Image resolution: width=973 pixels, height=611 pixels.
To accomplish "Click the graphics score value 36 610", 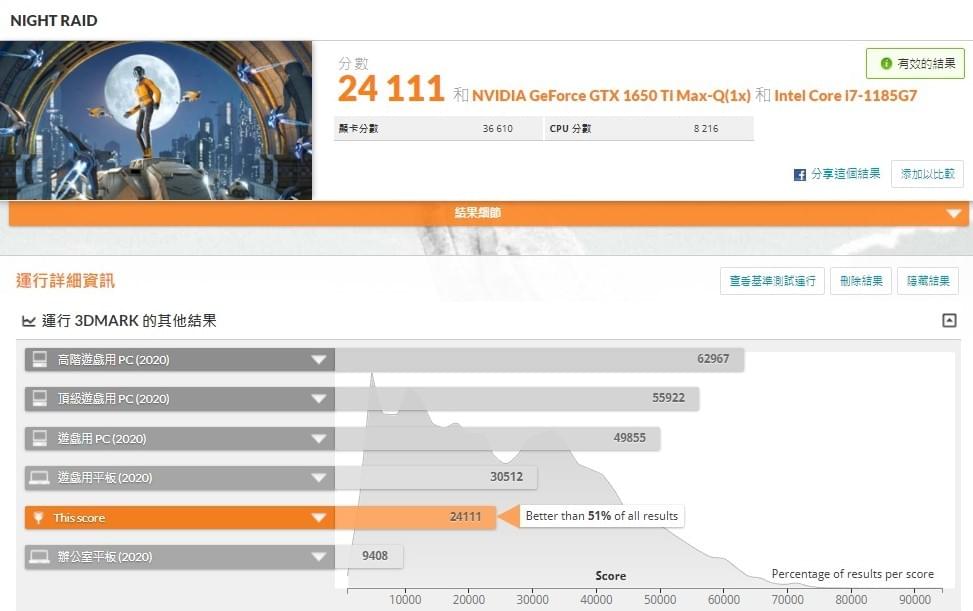I will (498, 128).
